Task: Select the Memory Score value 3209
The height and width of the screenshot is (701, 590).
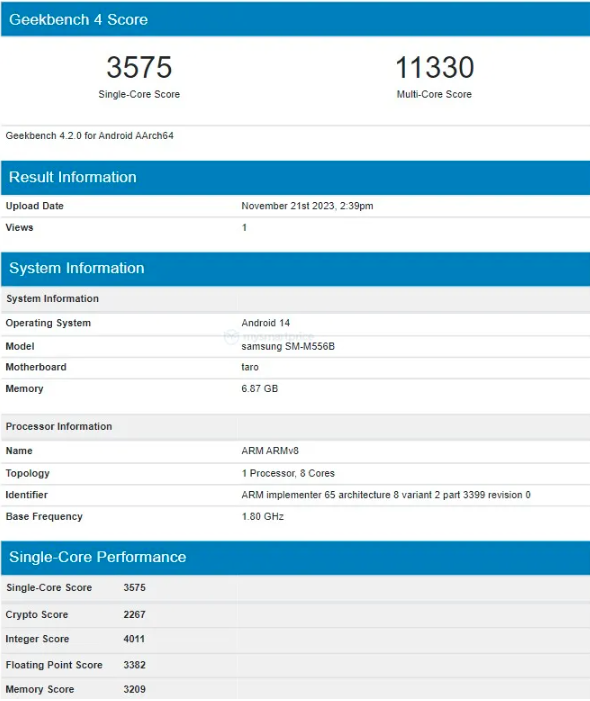Action: [x=135, y=689]
